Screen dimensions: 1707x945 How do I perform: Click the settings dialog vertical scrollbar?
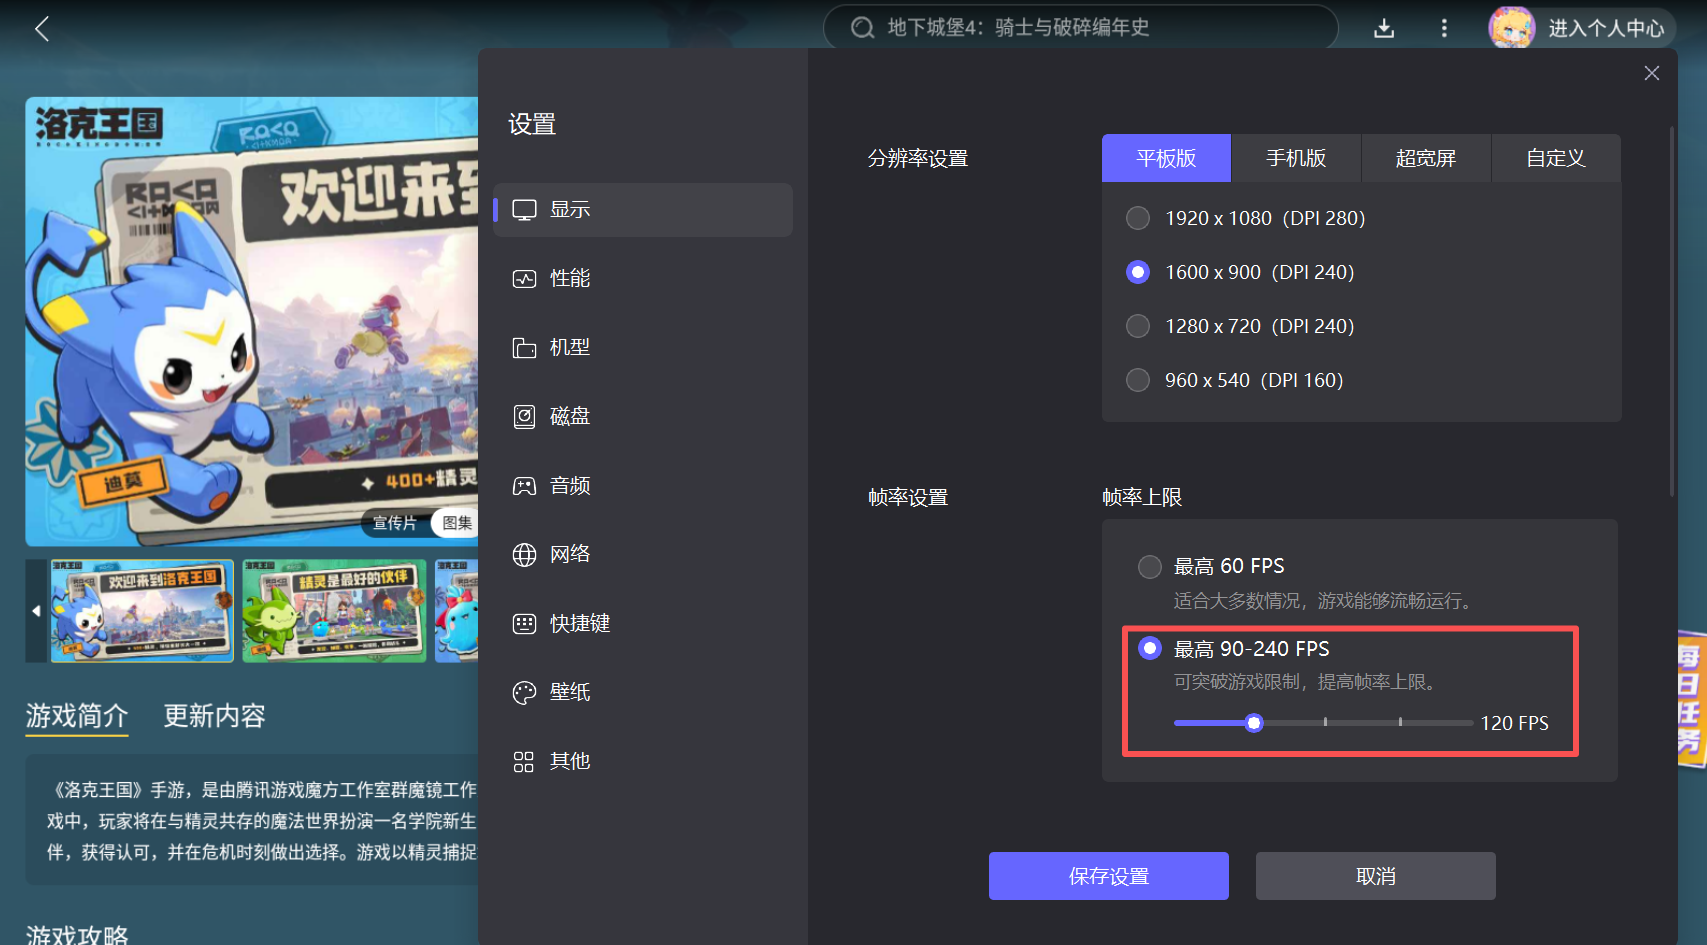[x=1671, y=312]
